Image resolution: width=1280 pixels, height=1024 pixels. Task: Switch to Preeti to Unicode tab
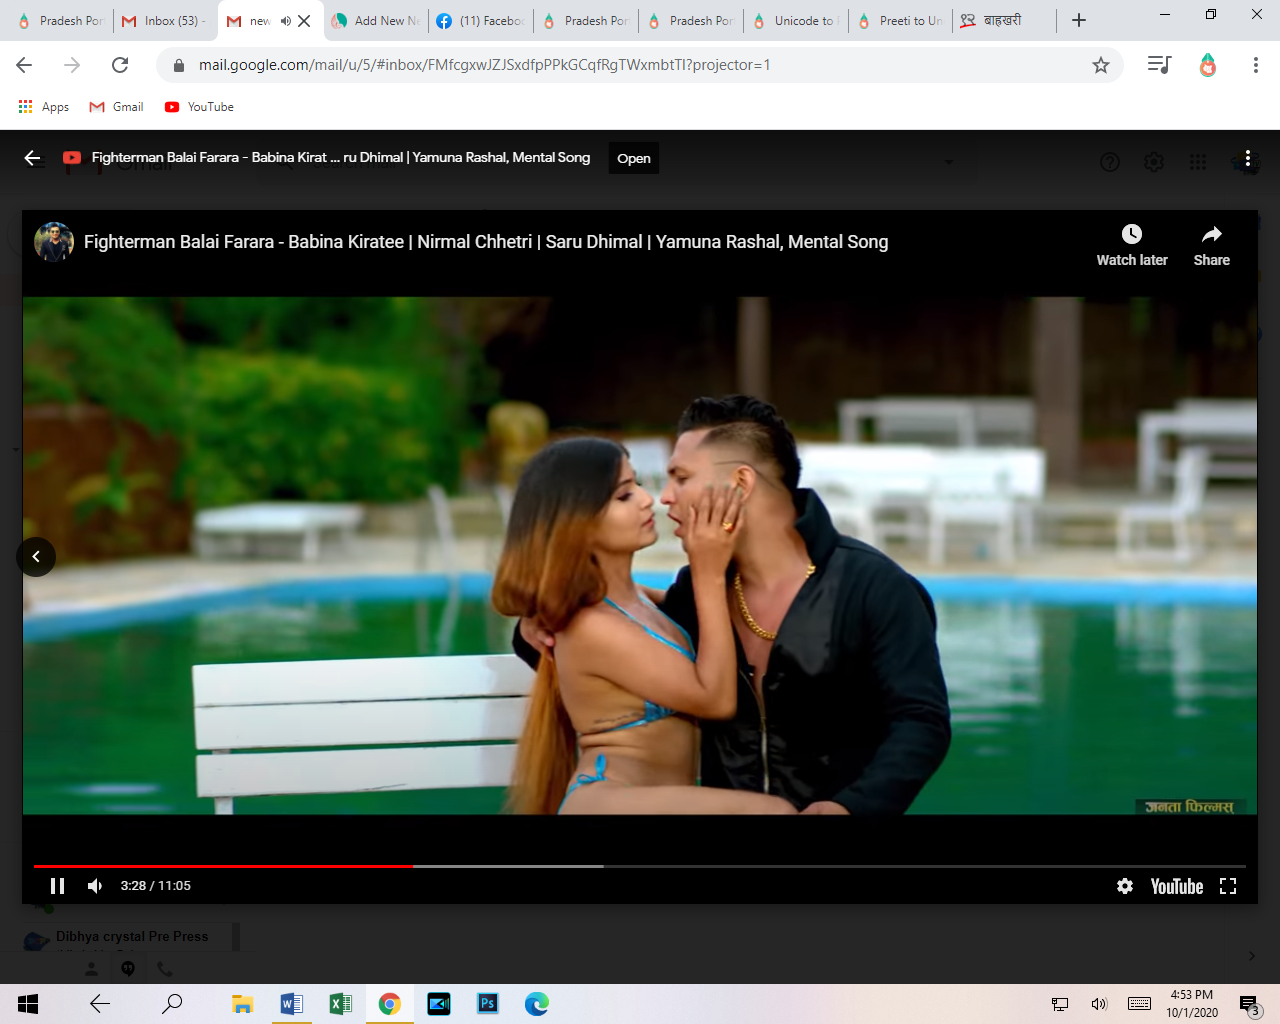click(x=901, y=20)
